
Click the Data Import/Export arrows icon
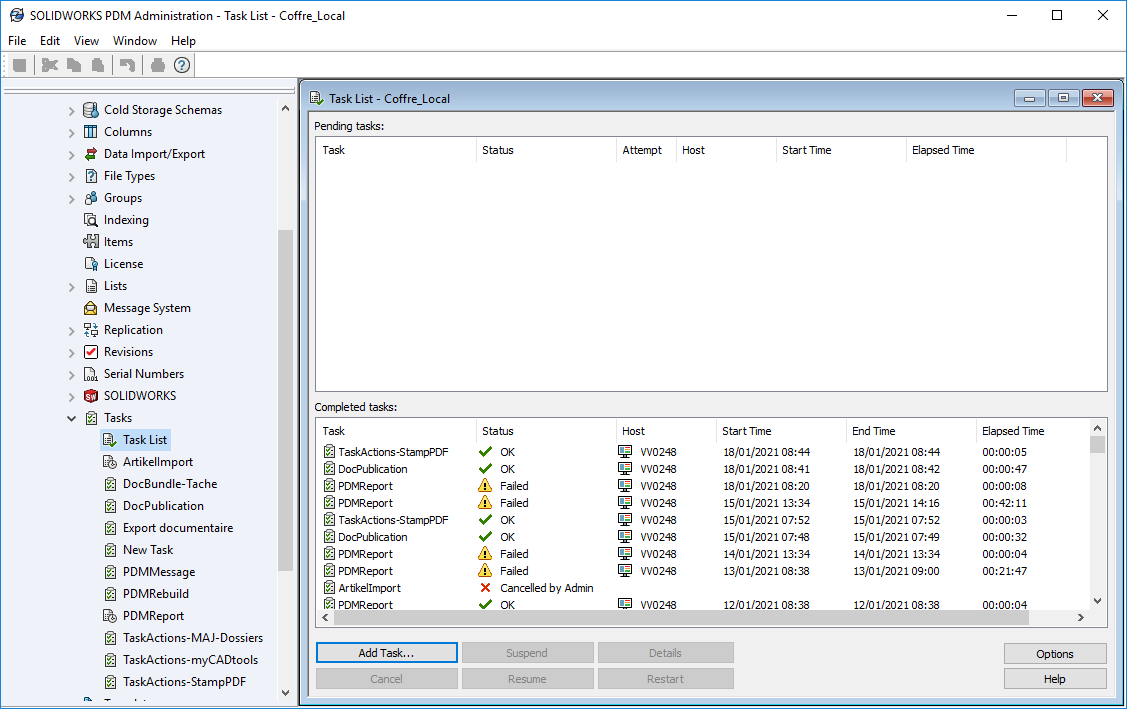(x=91, y=154)
